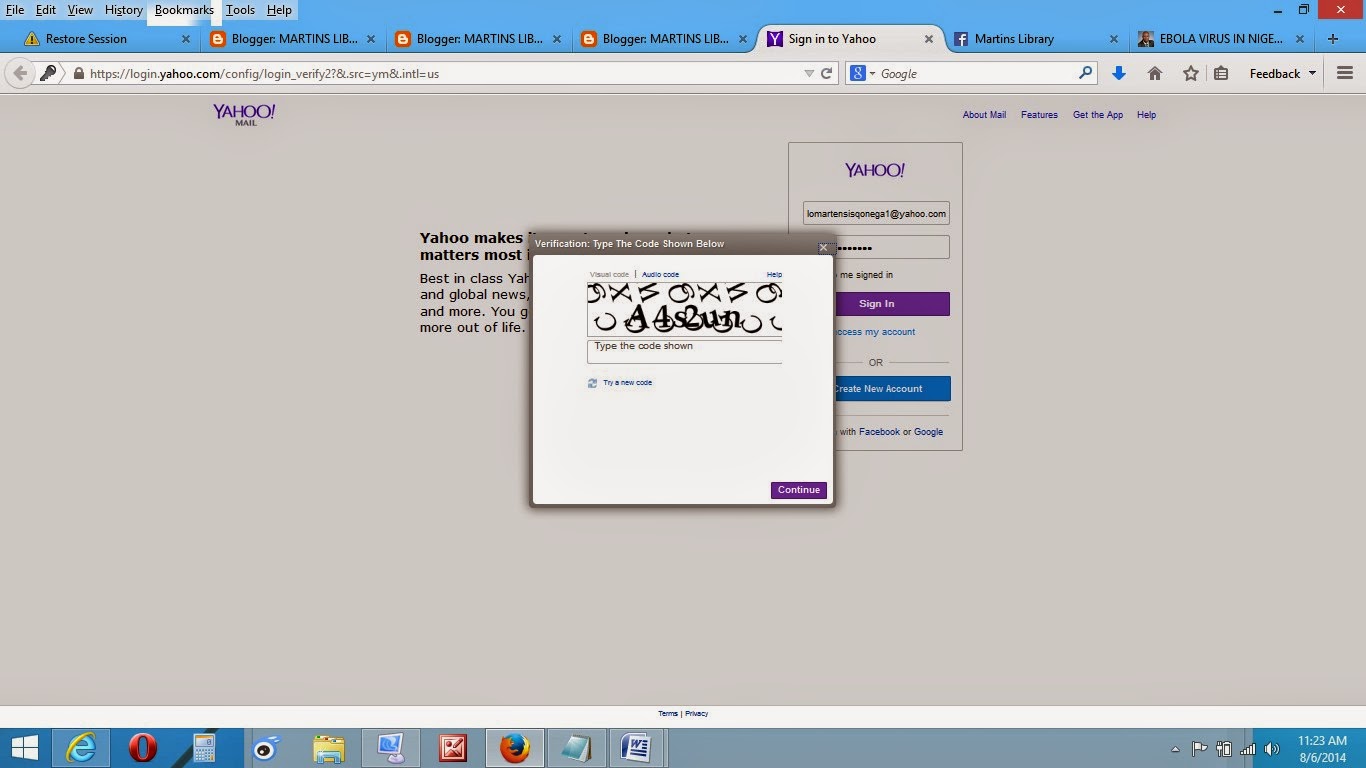Click the Yahoo email address field

point(876,214)
